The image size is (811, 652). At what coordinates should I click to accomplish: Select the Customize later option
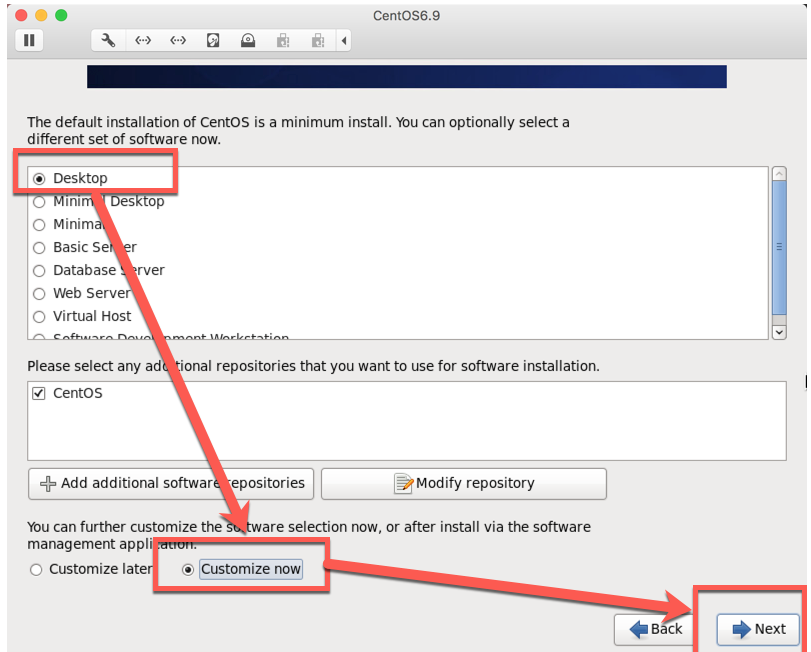tap(37, 569)
